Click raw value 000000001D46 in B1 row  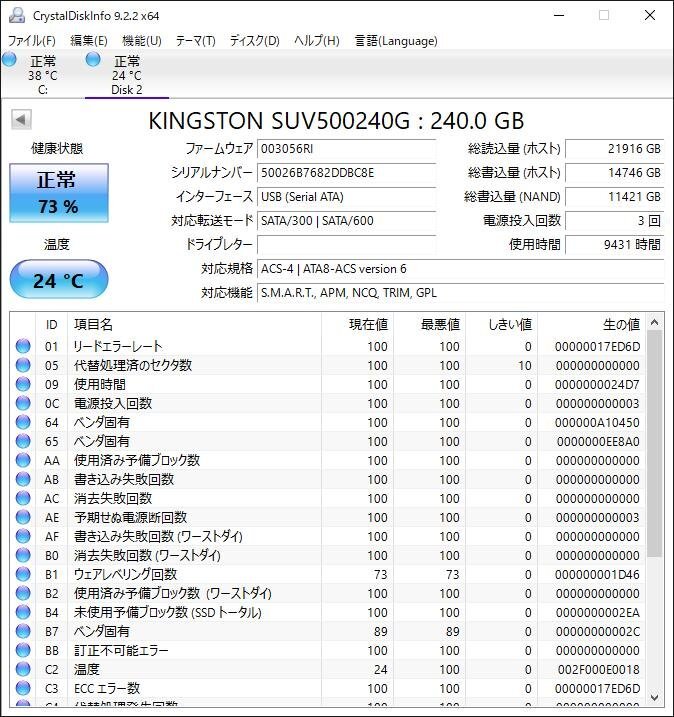[597, 574]
